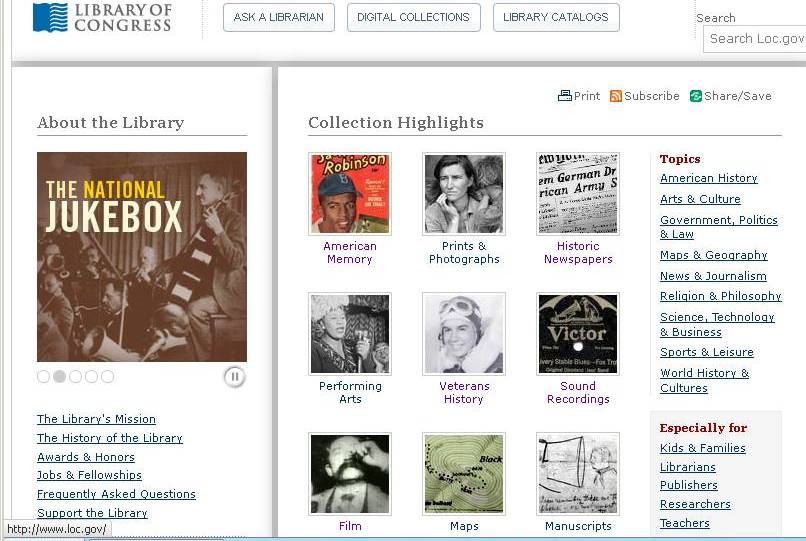Viewport: 806px width, 541px height.
Task: Click the Print text link
Action: 587,96
